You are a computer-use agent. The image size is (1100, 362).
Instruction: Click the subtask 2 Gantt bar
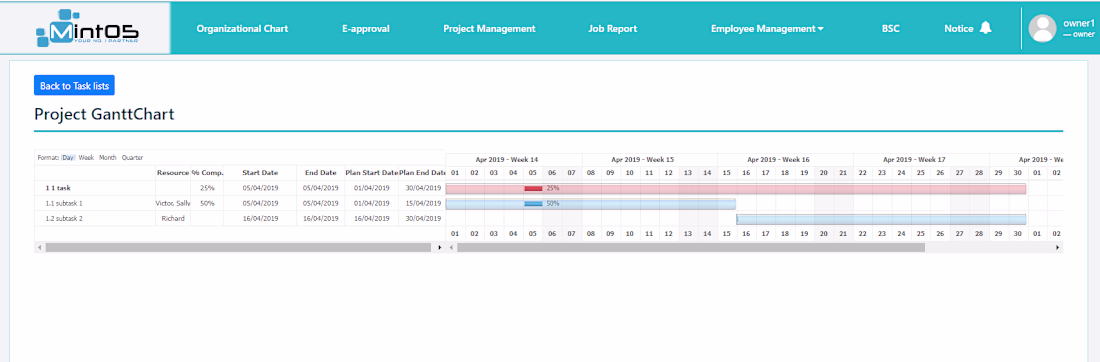[x=881, y=219]
